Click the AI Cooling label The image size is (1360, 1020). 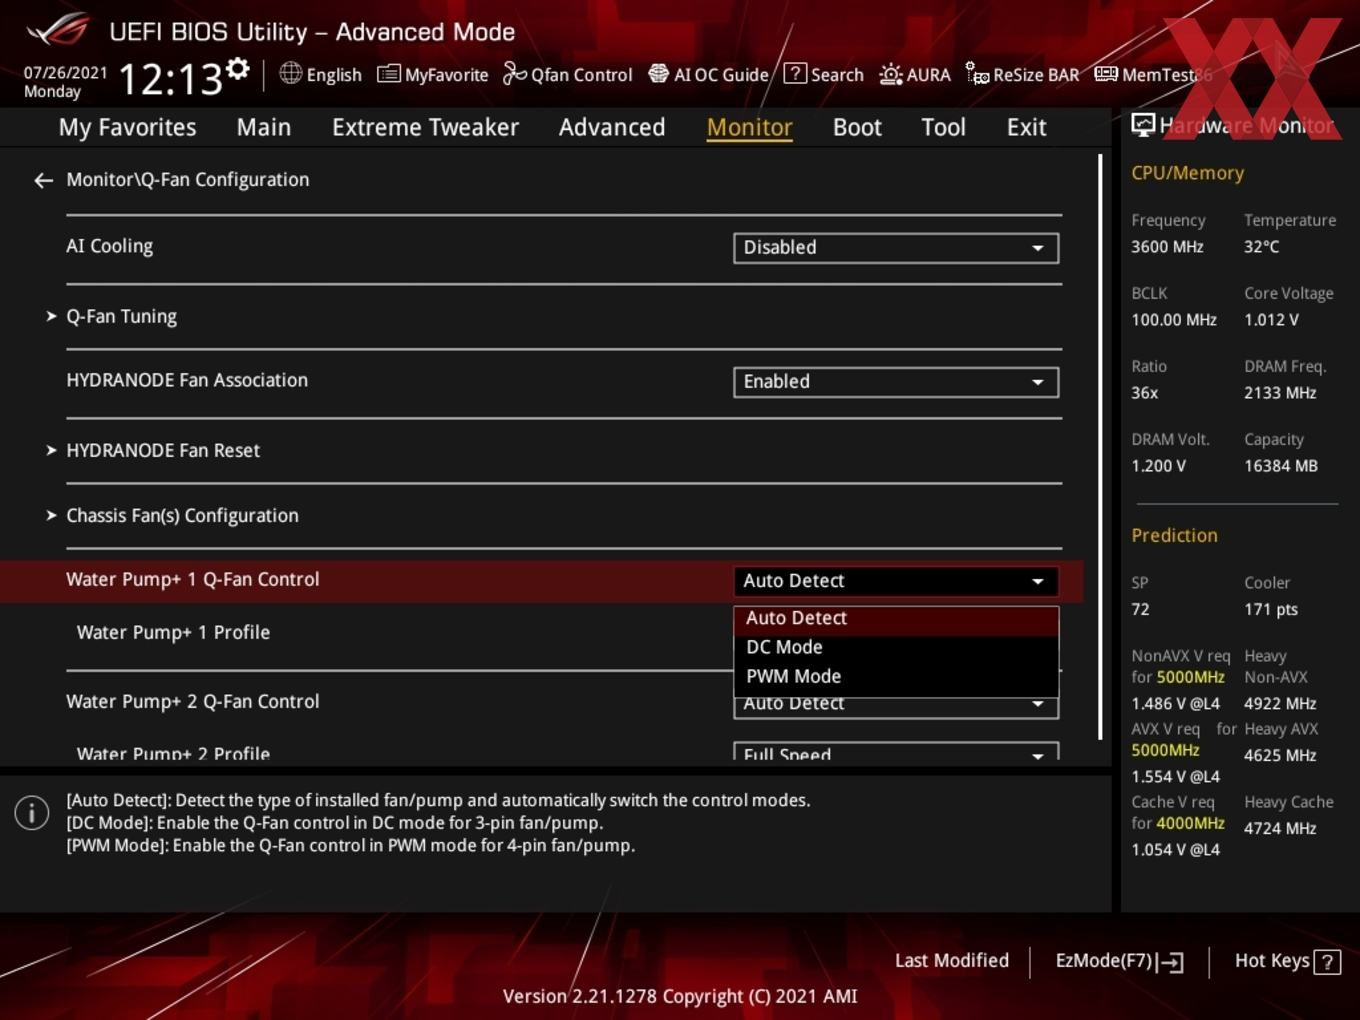[x=109, y=246]
